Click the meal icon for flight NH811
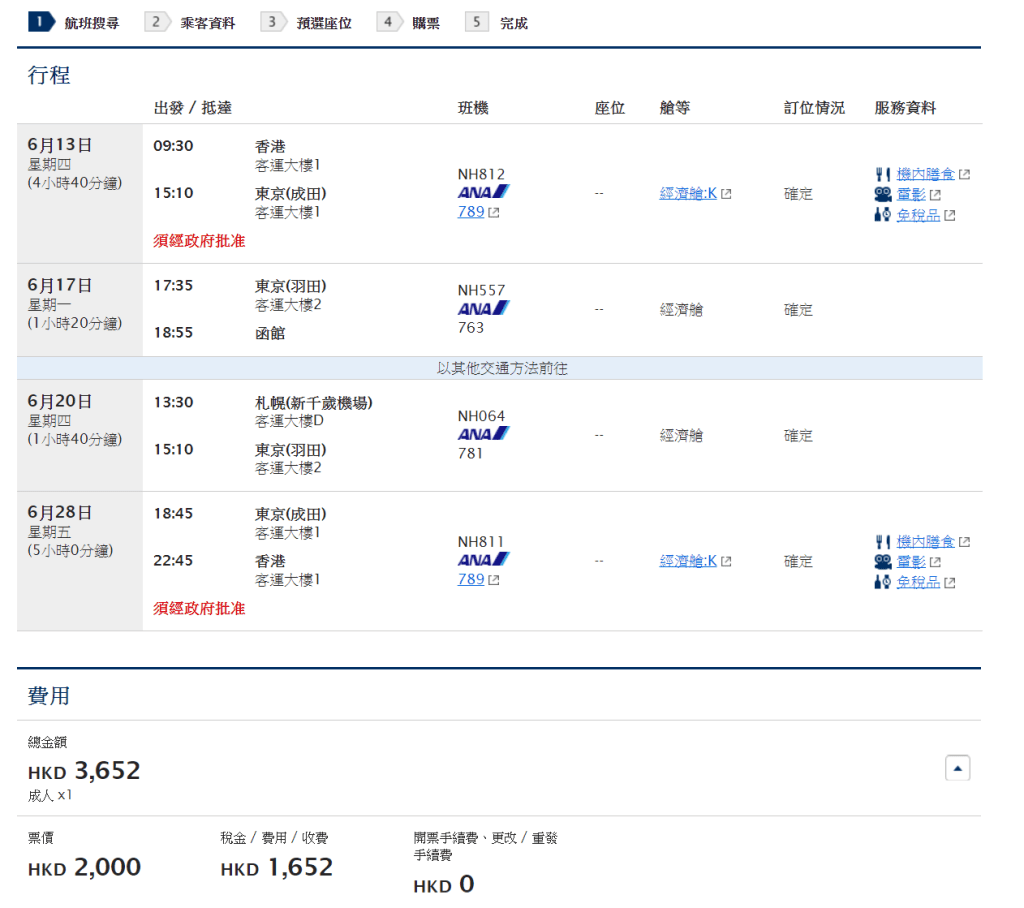 tap(882, 542)
